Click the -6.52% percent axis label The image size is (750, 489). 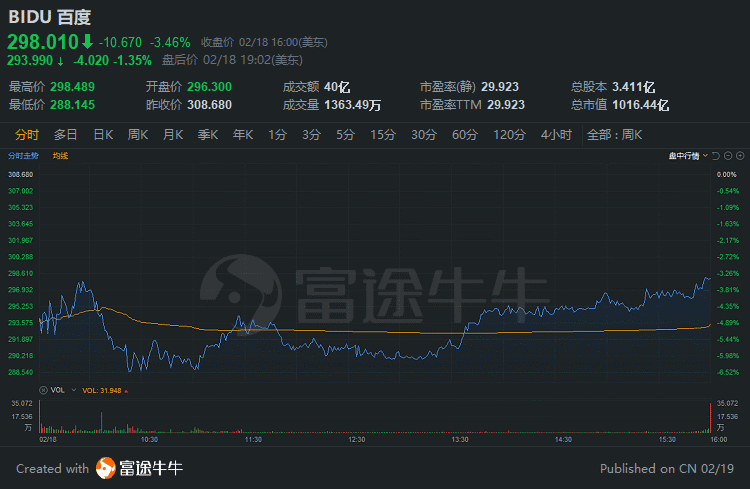point(728,372)
